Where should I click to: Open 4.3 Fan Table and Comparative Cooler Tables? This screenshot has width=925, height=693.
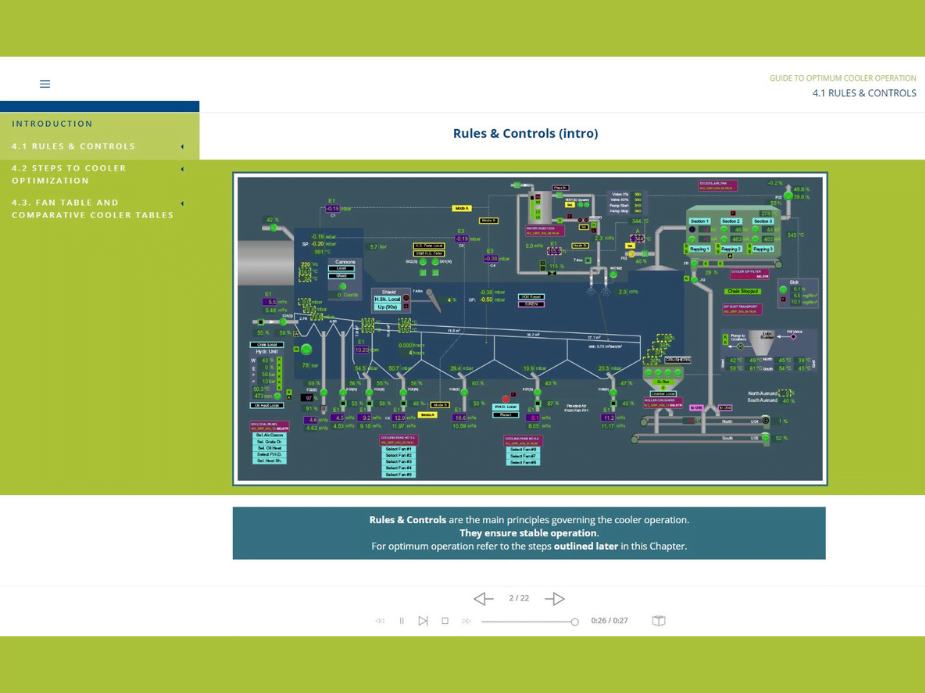93,209
